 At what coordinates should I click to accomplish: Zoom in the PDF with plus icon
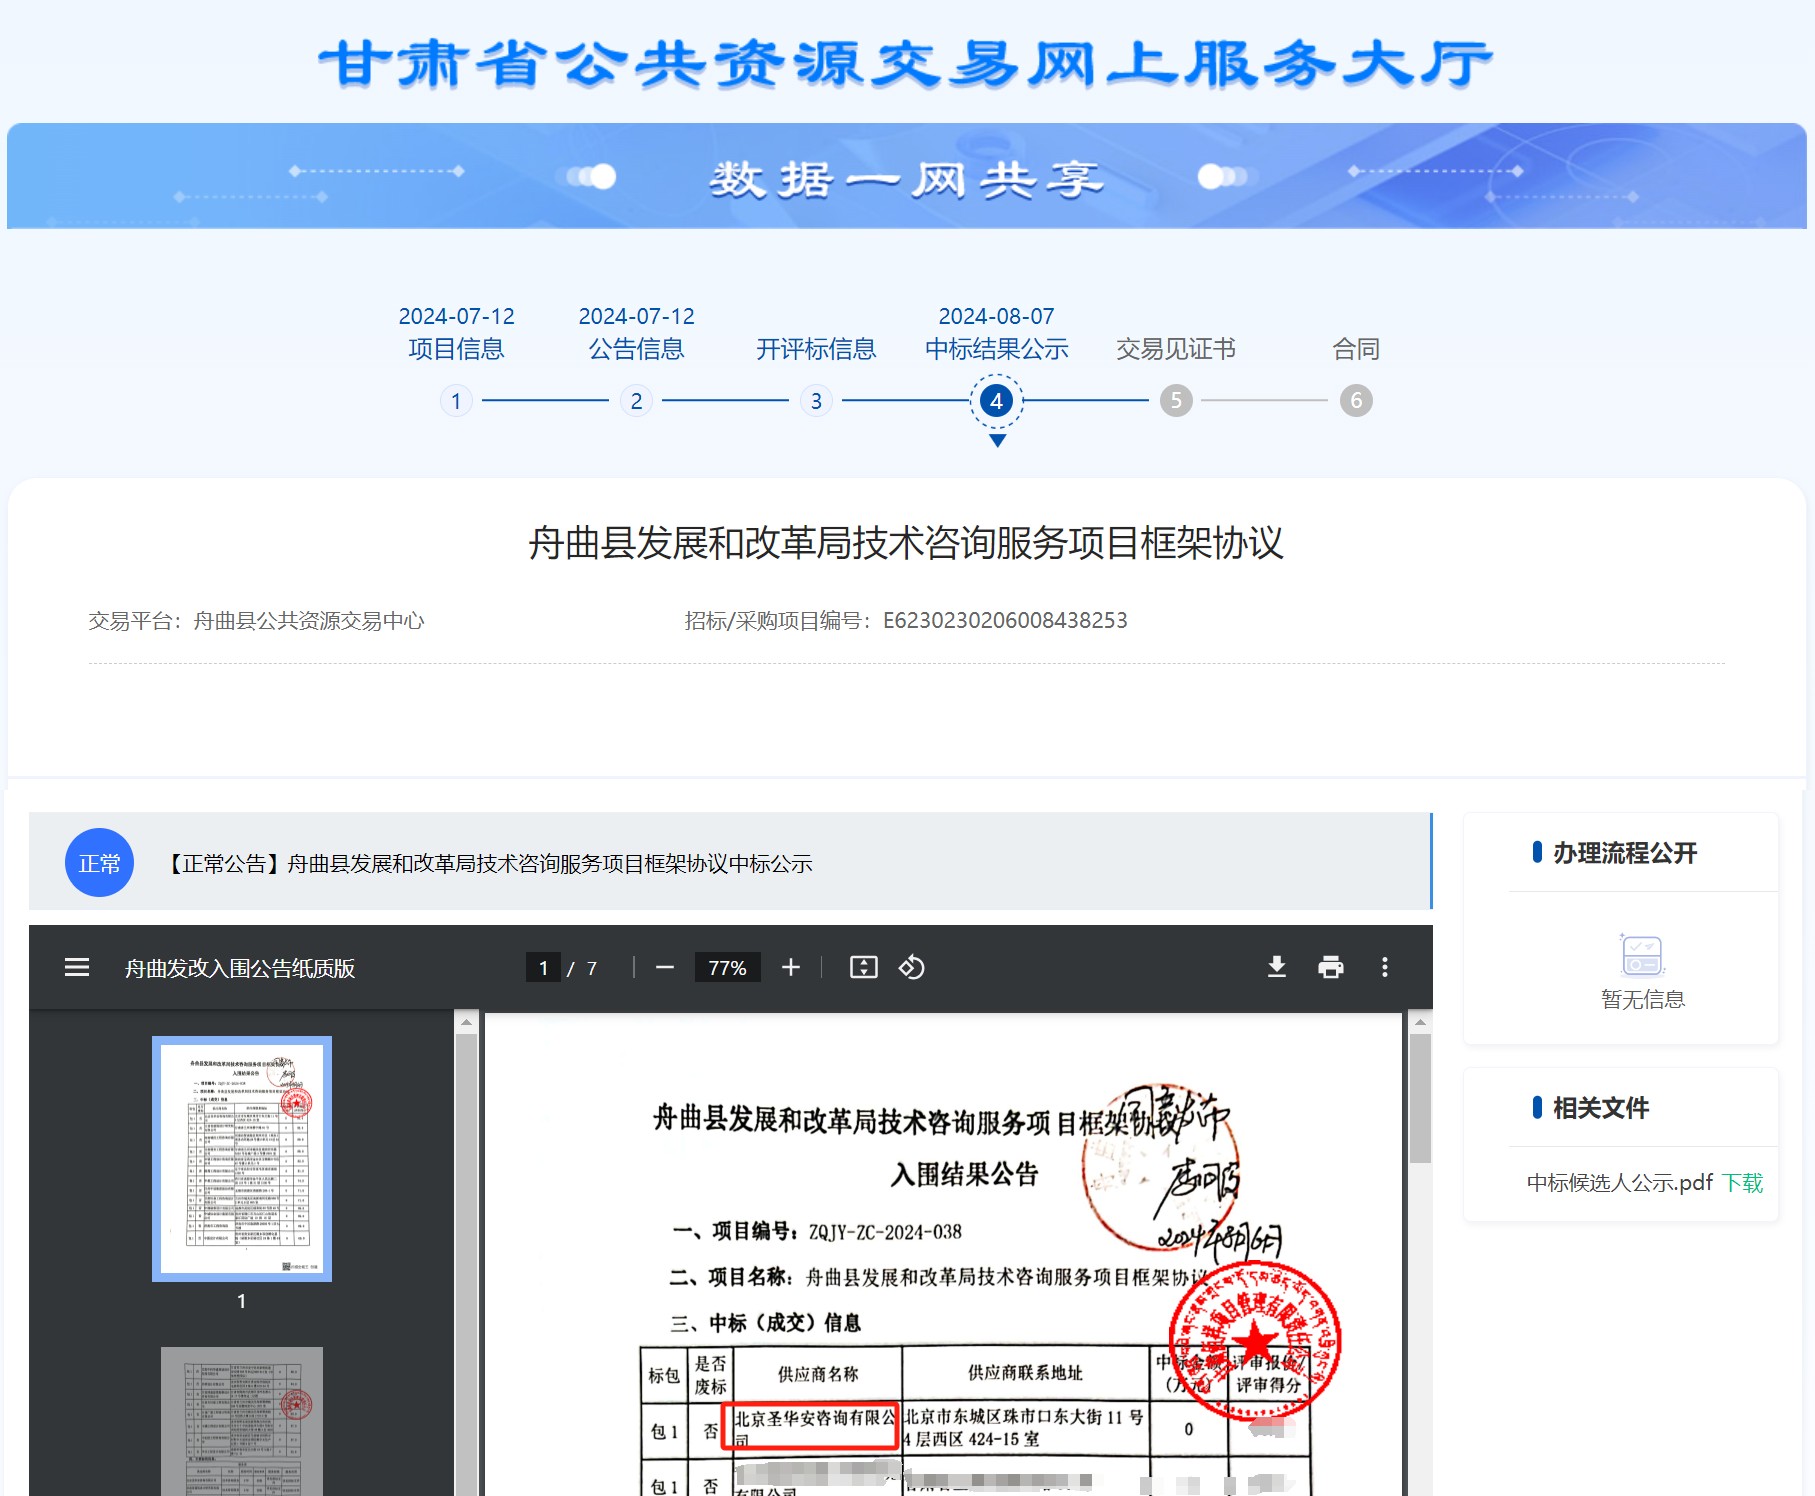[x=791, y=967]
